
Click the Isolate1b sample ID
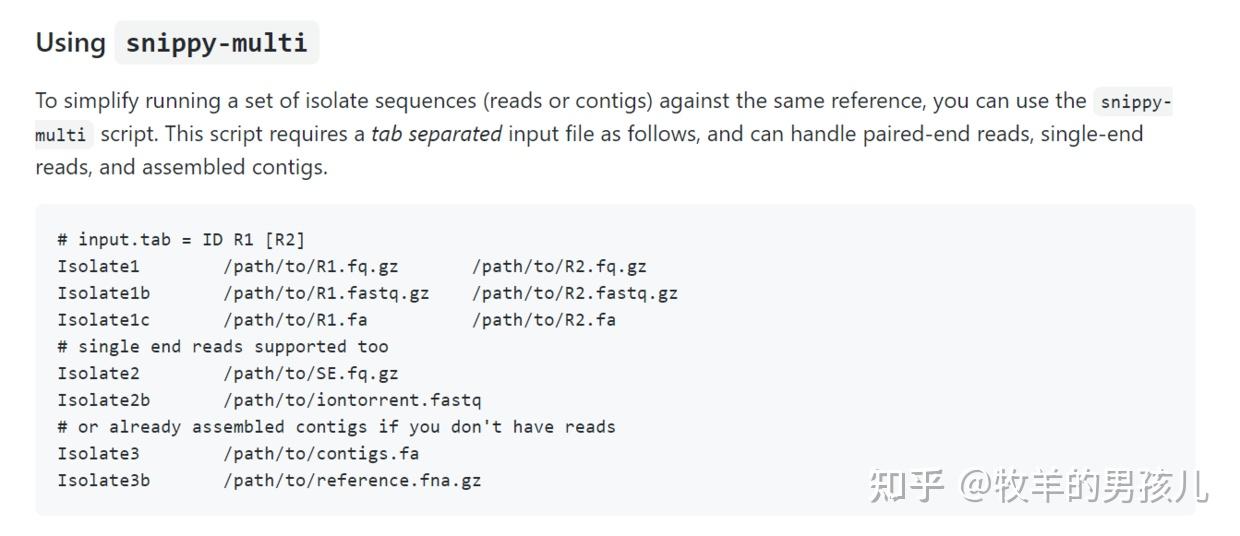(x=103, y=293)
